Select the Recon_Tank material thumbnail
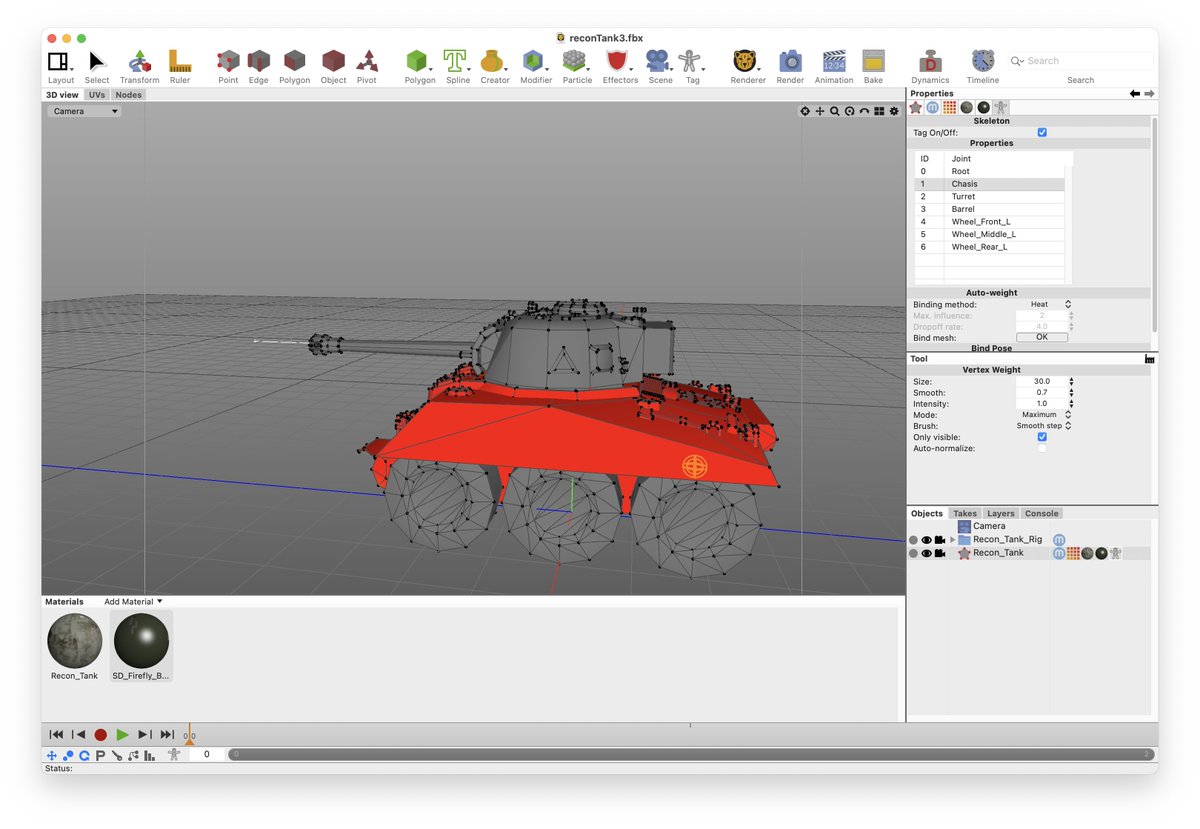The height and width of the screenshot is (829, 1200). coord(73,640)
